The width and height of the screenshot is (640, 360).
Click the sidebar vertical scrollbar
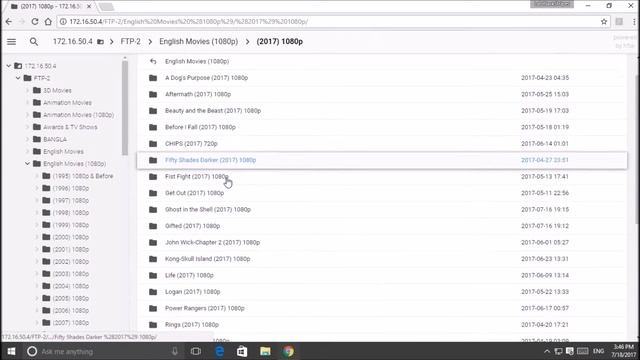[x=125, y=108]
